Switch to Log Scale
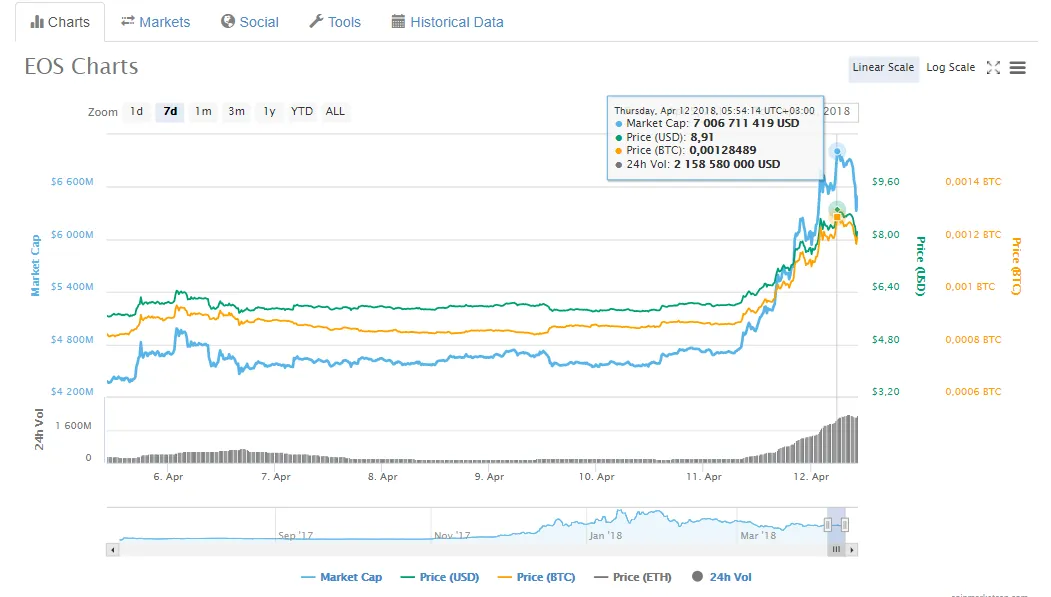Screen dimensions: 1051x597 point(950,68)
